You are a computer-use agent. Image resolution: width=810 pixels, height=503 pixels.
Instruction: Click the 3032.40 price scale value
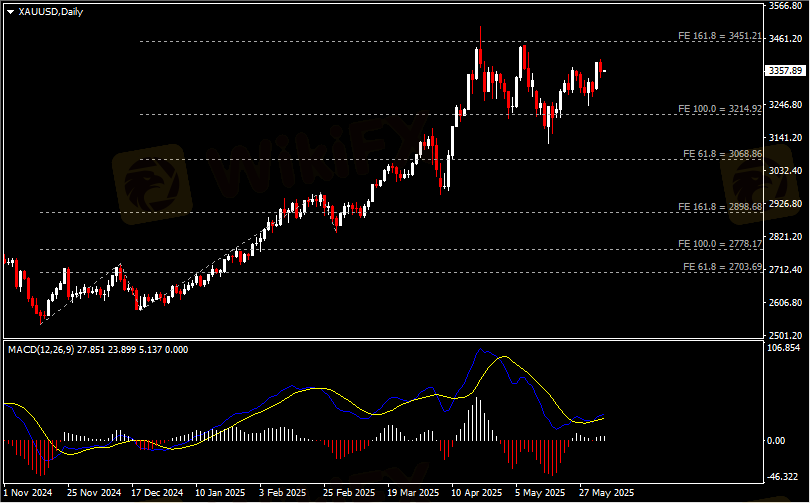[x=785, y=170]
